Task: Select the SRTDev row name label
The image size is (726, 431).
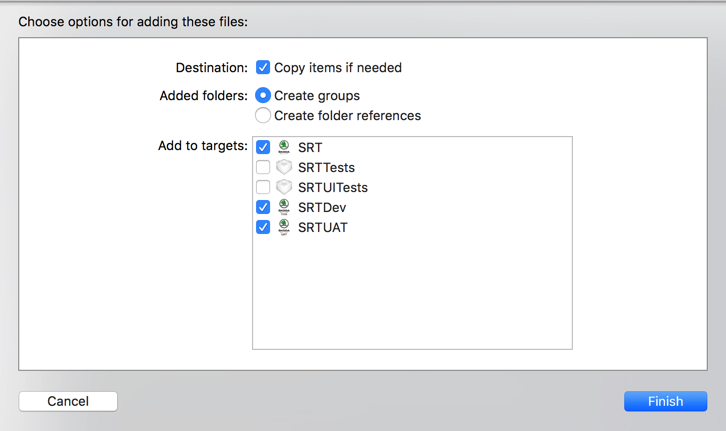Action: [322, 207]
